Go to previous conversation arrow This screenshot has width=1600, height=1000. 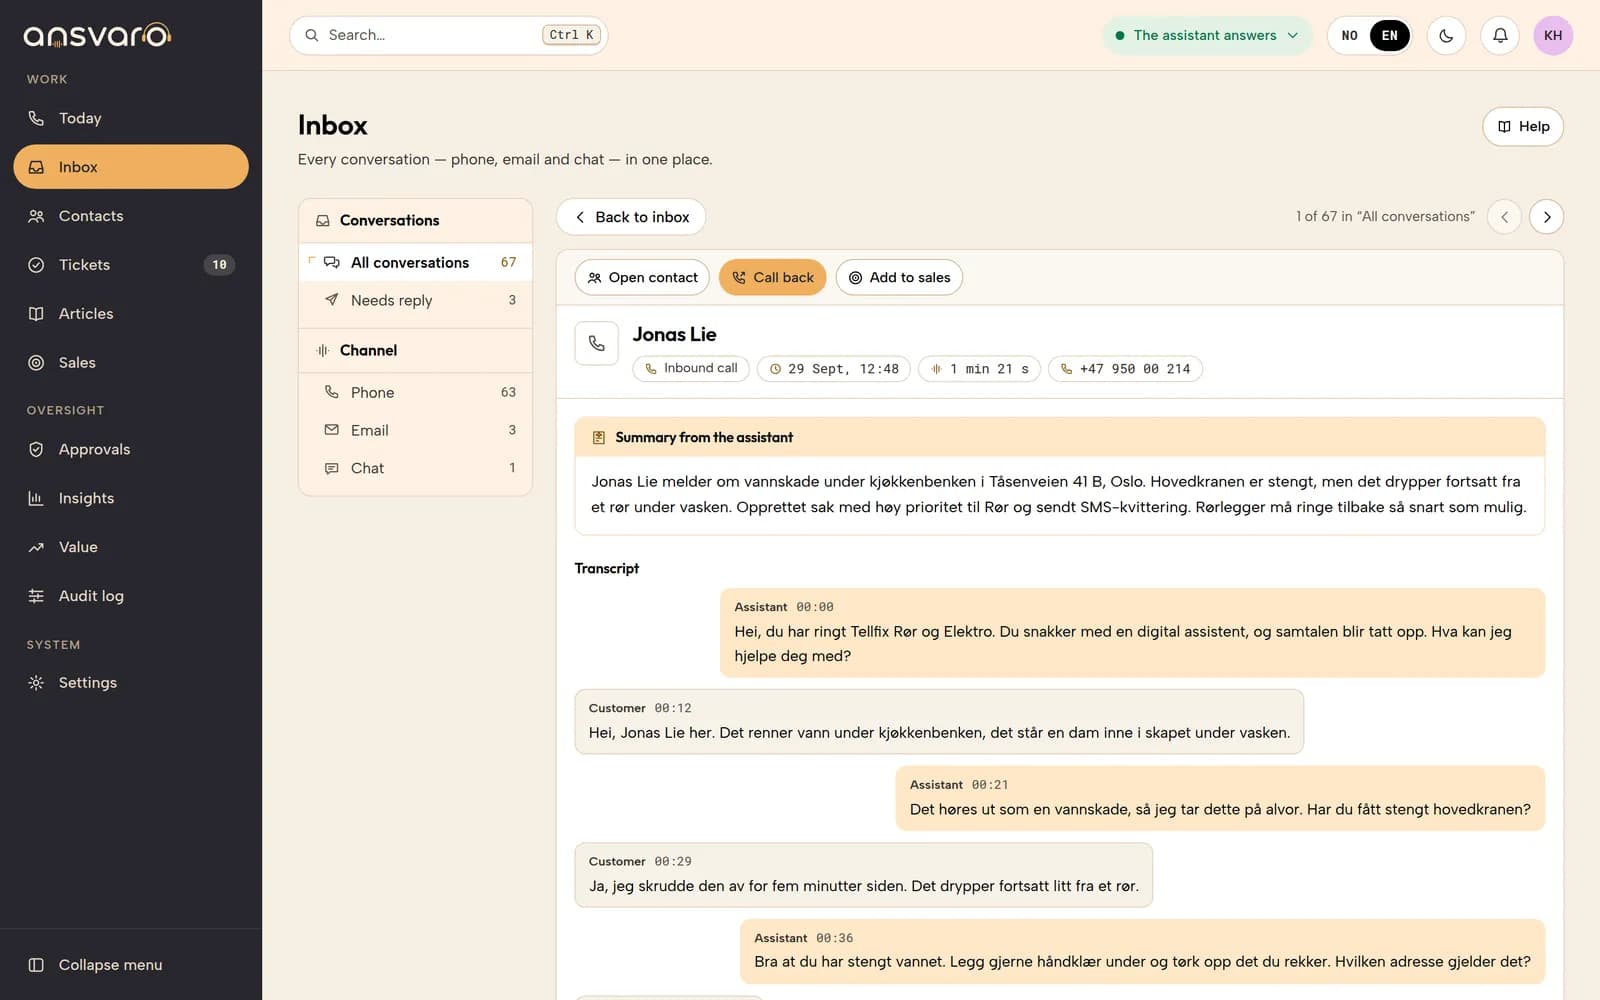tap(1504, 217)
